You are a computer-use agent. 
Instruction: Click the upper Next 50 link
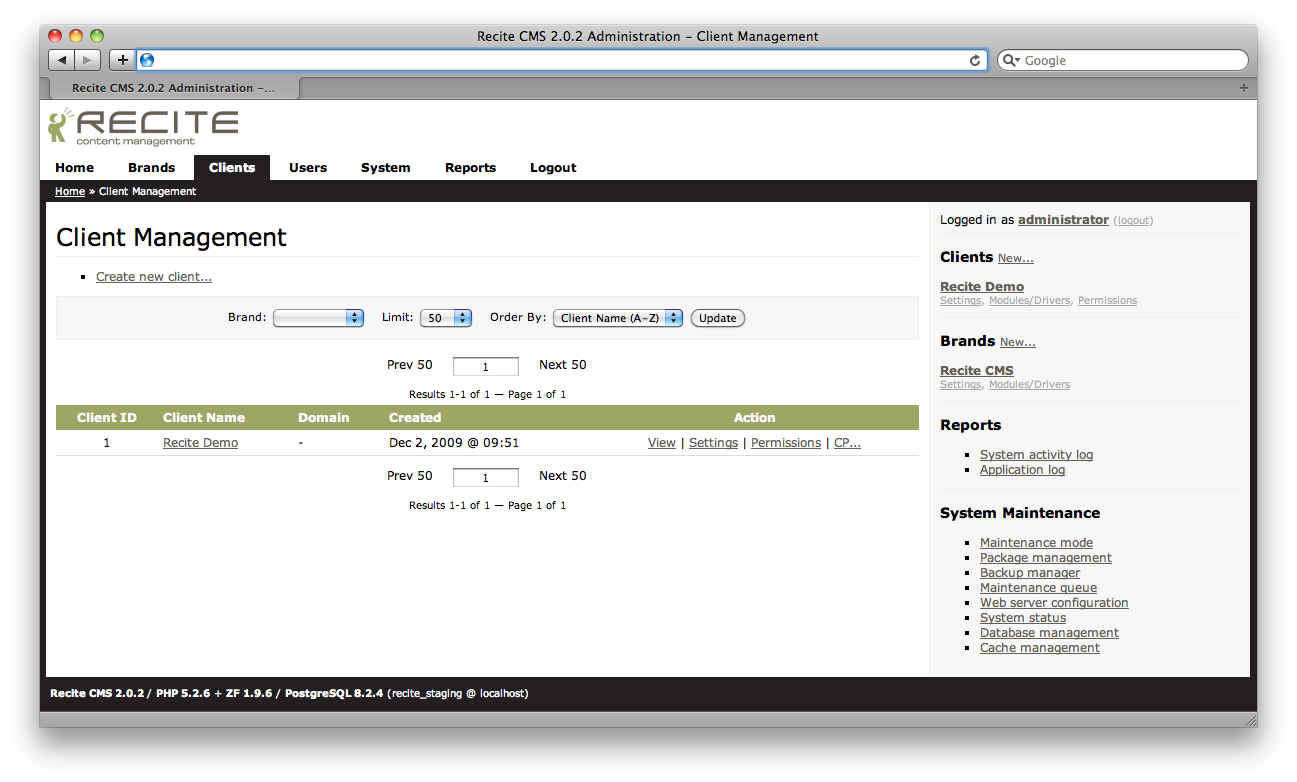pos(563,365)
